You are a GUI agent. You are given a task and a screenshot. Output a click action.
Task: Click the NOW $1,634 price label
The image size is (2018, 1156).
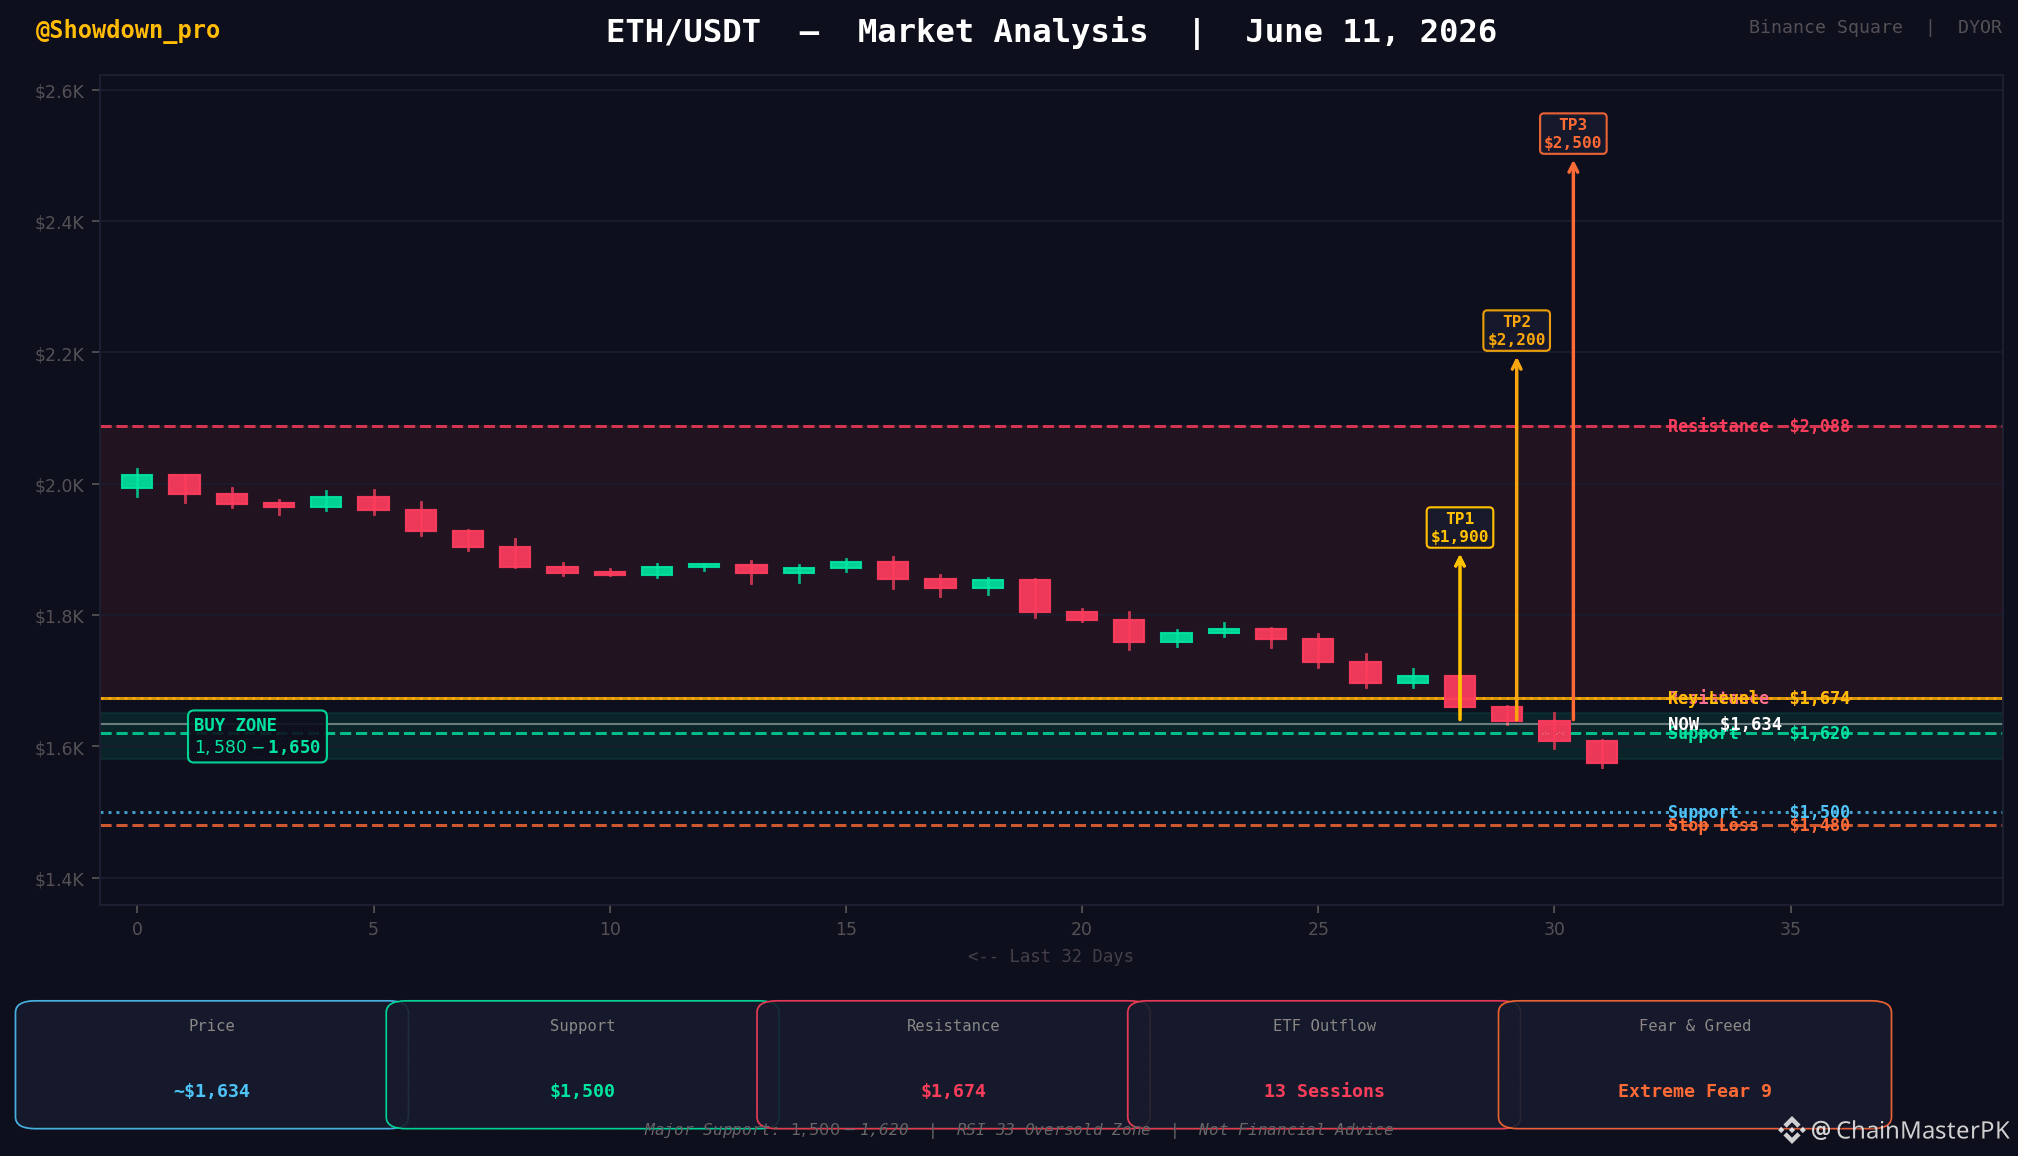click(x=1724, y=724)
